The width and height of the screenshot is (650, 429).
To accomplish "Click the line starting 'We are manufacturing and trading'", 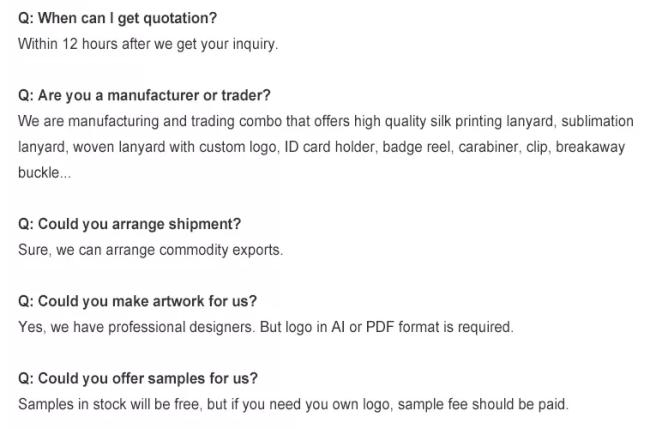I will tap(326, 121).
